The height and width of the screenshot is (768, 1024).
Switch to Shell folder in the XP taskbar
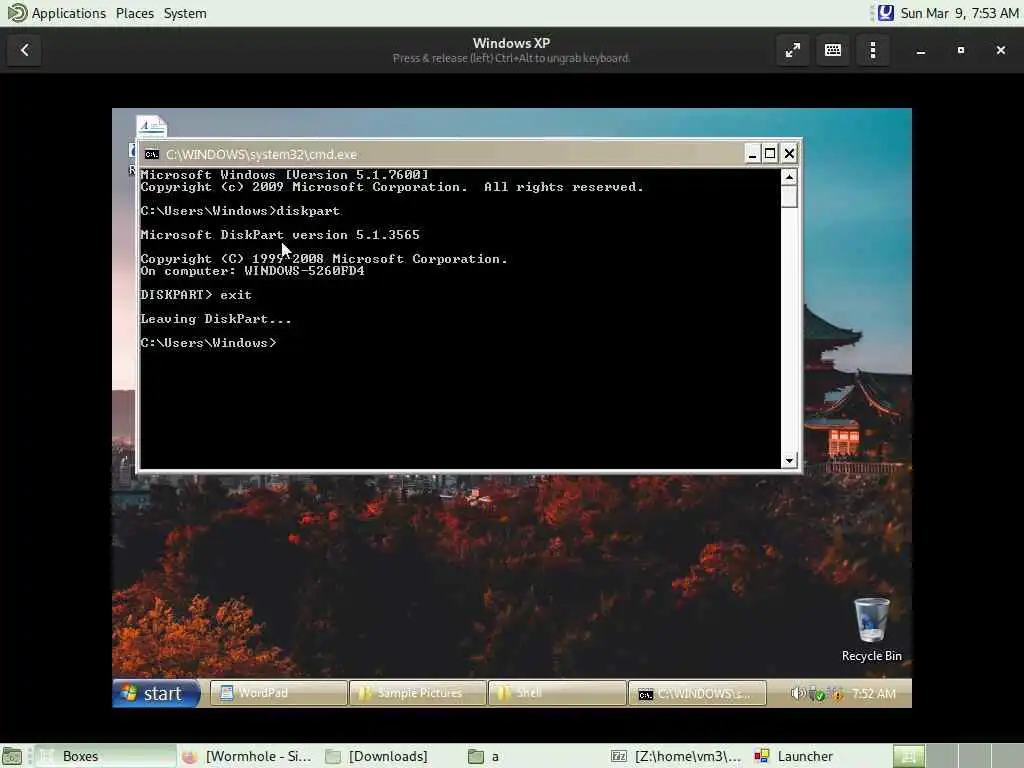click(557, 693)
